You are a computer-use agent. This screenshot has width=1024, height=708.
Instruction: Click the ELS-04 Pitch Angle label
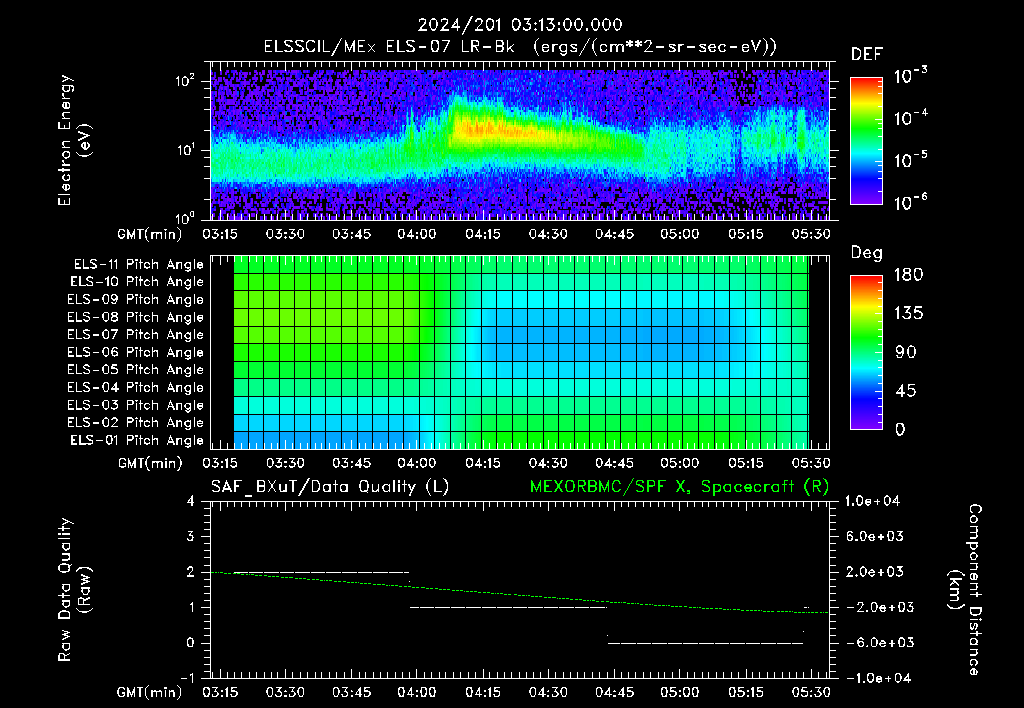(x=135, y=387)
